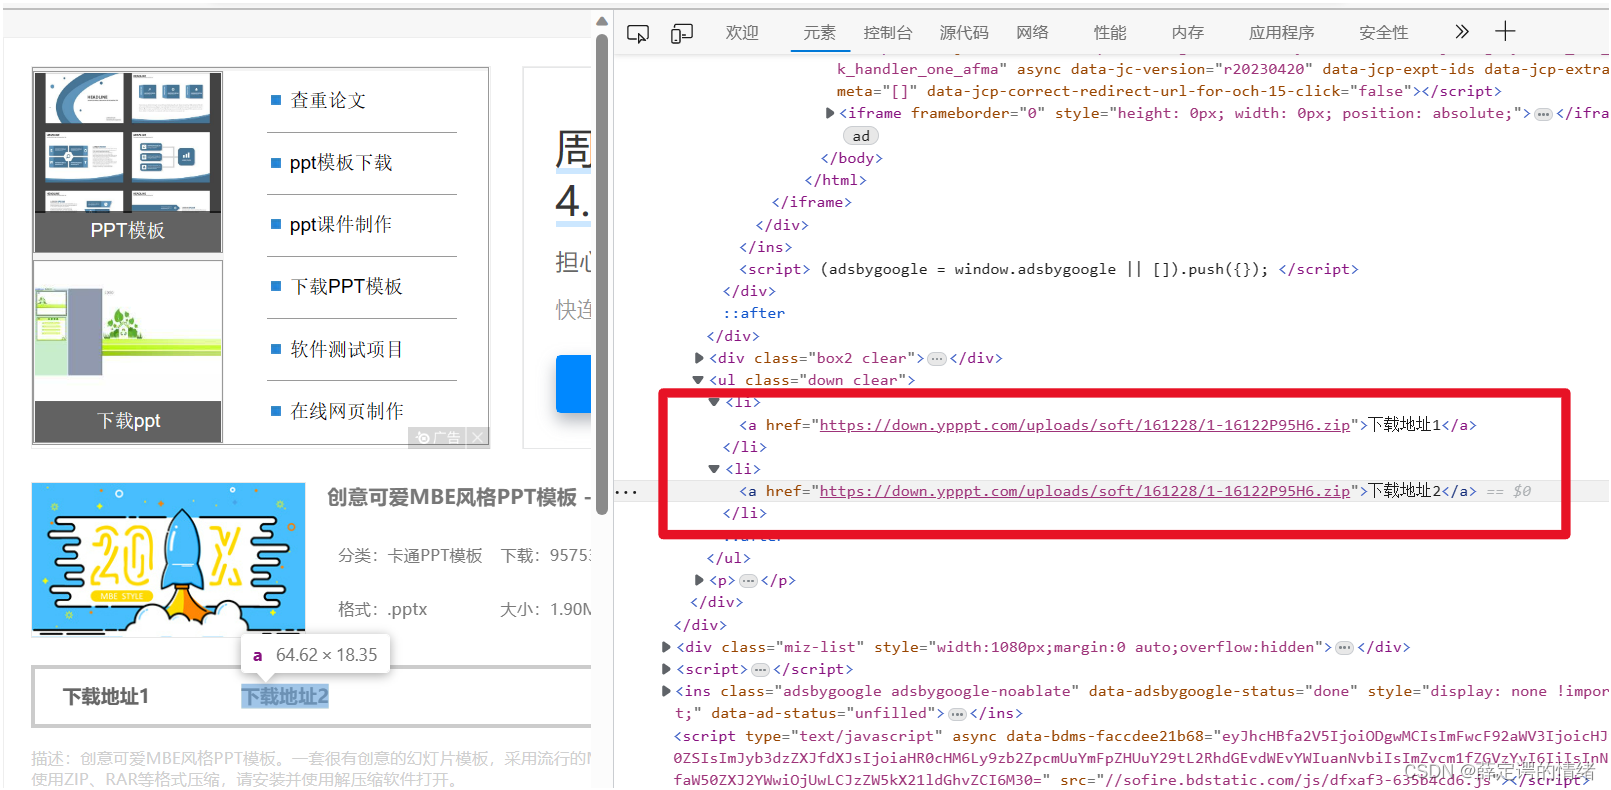Expand the p element node

(699, 580)
